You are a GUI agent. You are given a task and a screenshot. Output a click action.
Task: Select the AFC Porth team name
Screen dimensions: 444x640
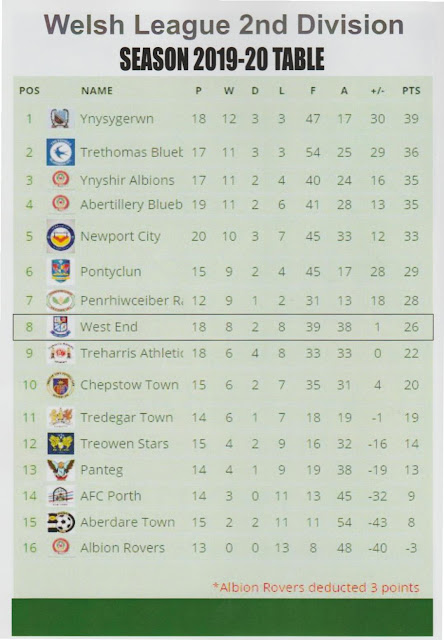111,496
